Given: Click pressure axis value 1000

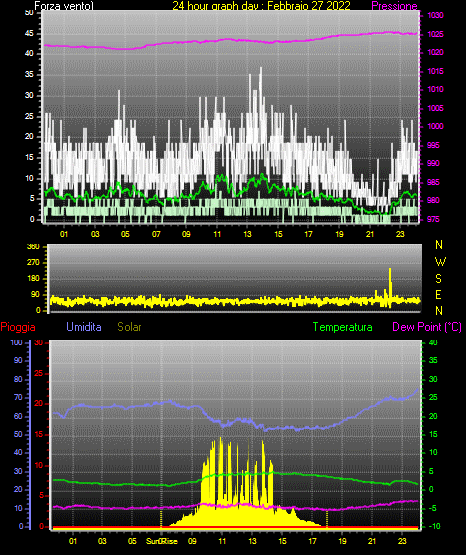Looking at the screenshot, I should (x=435, y=126).
